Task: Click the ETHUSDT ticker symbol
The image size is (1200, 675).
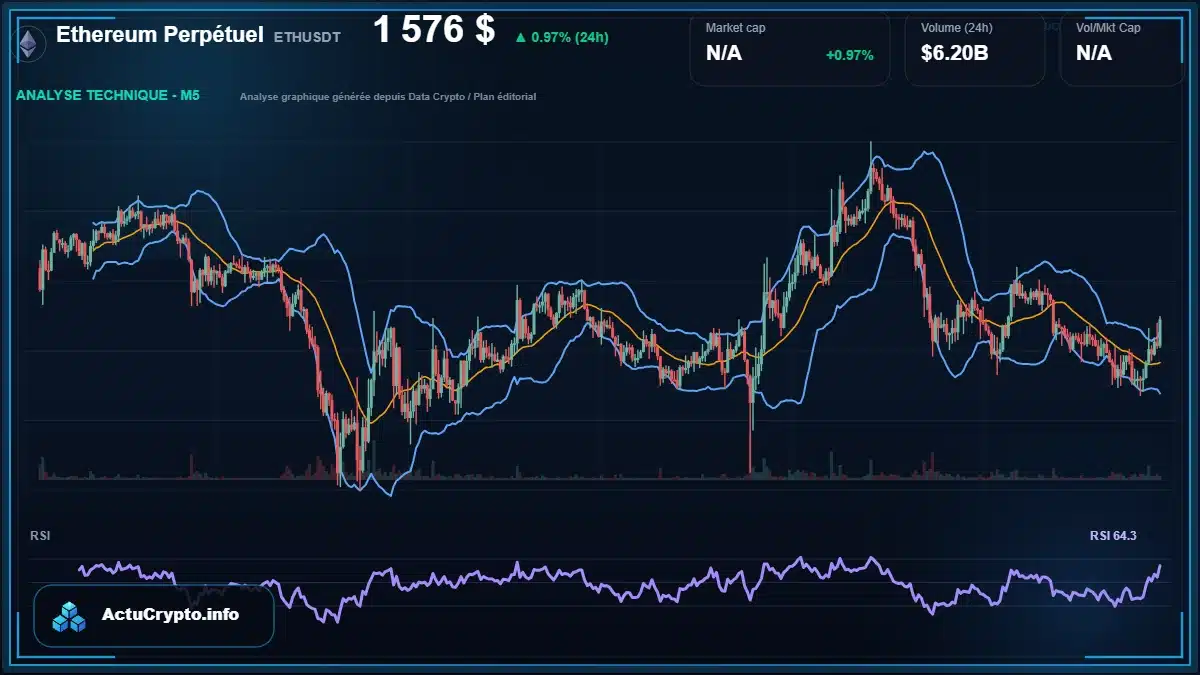Action: coord(307,37)
